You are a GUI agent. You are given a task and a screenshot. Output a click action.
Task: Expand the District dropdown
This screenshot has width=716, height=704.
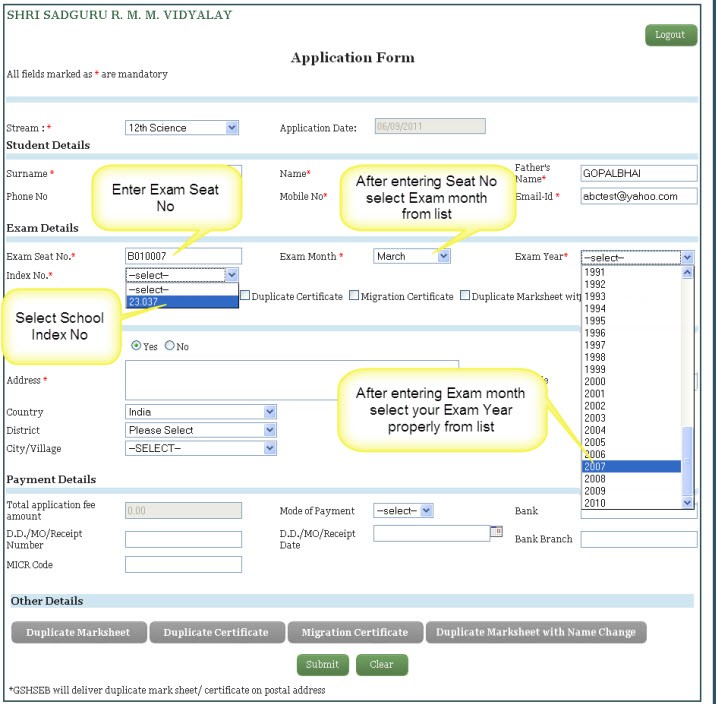pos(270,430)
